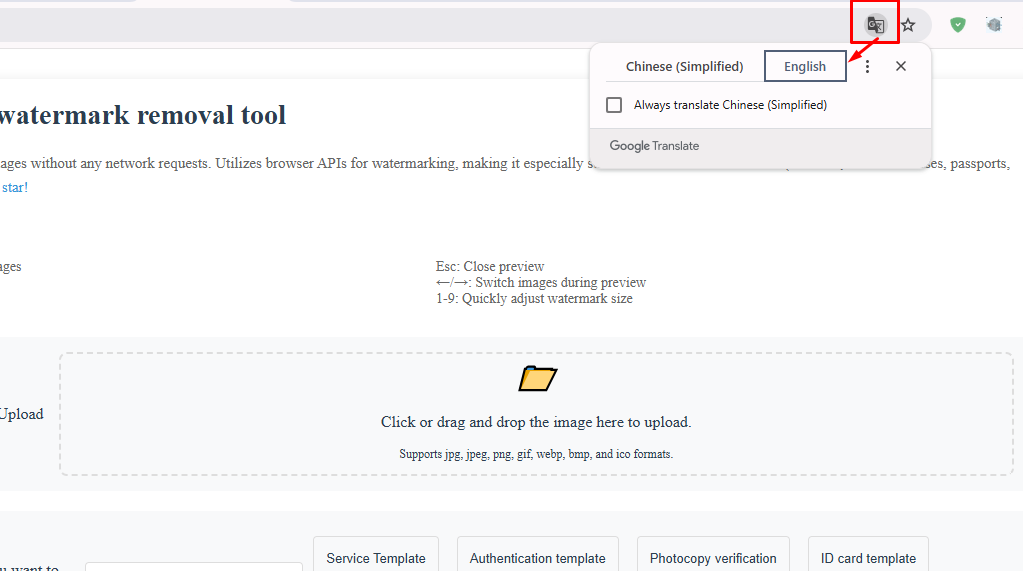The height and width of the screenshot is (571, 1023).
Task: Apply the Authentication template
Action: [x=537, y=558]
